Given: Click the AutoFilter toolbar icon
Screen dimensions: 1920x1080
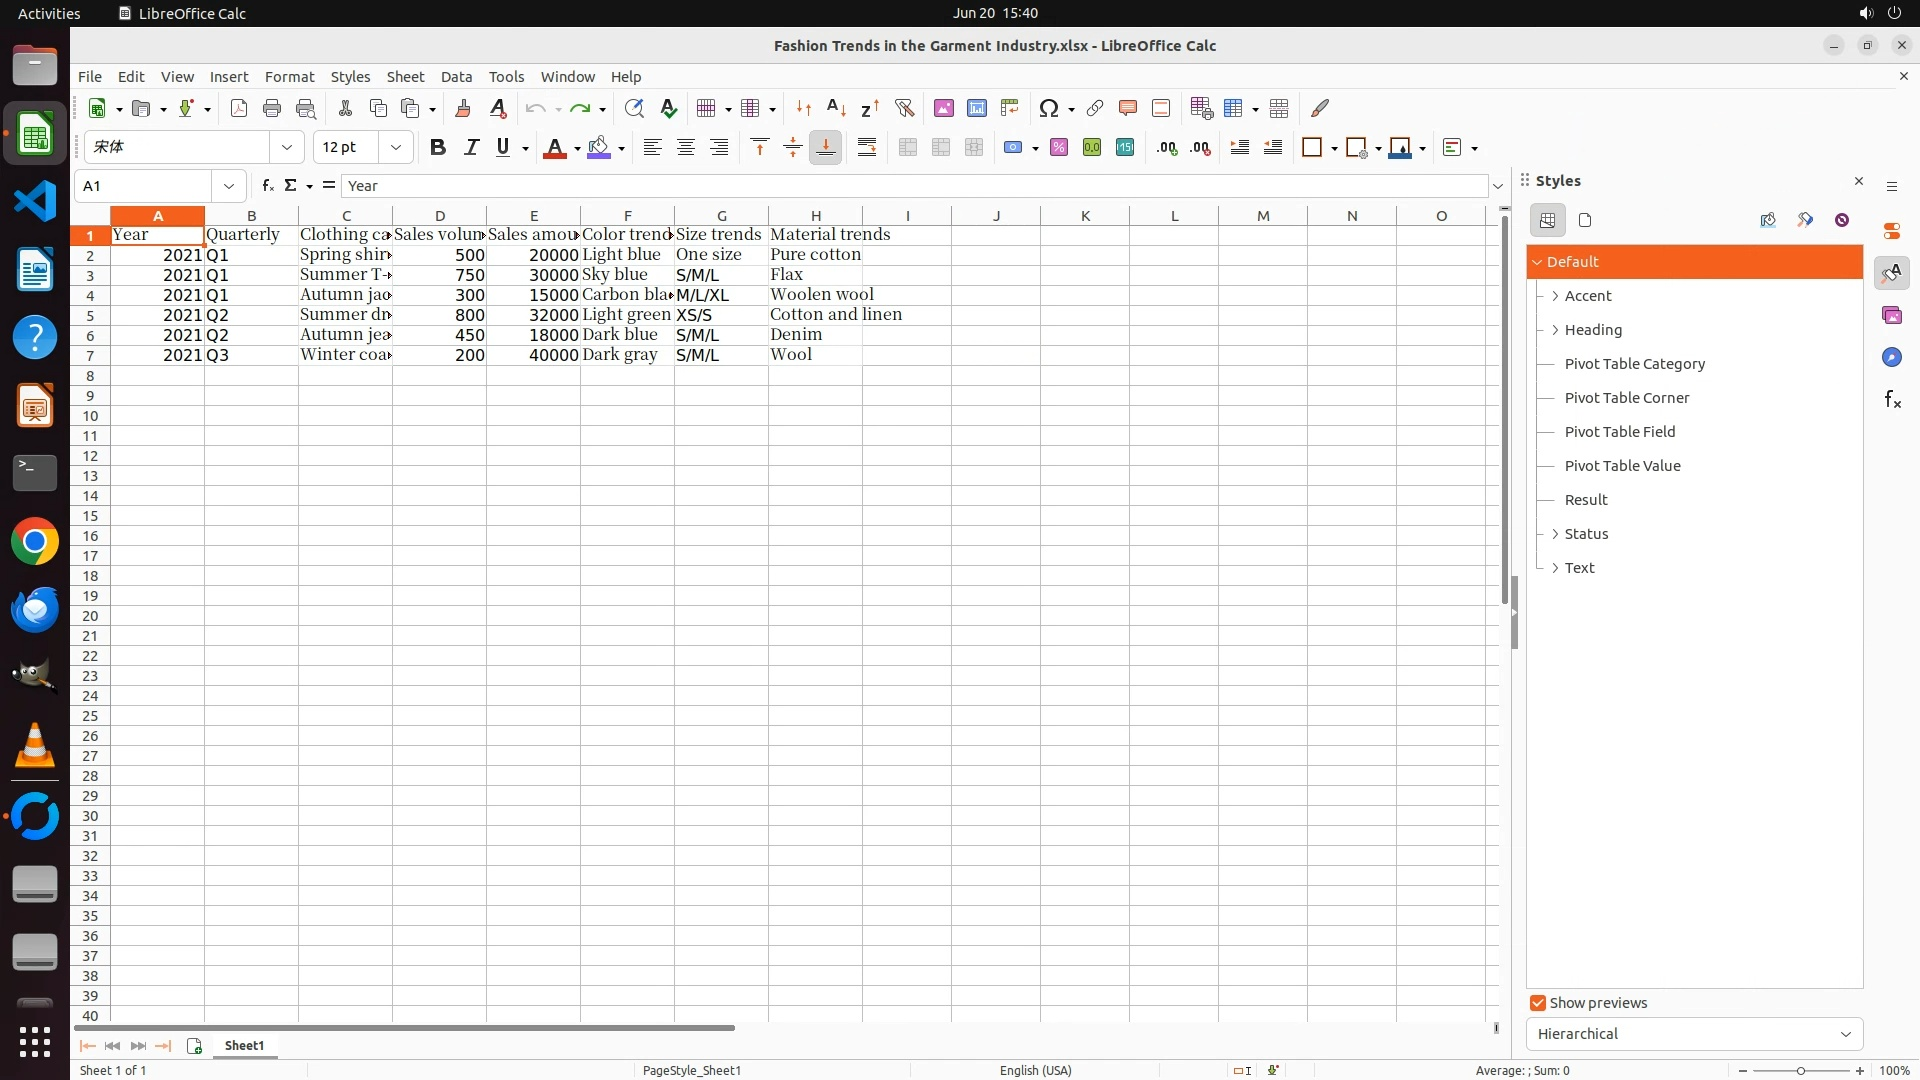Looking at the screenshot, I should pyautogui.click(x=904, y=108).
